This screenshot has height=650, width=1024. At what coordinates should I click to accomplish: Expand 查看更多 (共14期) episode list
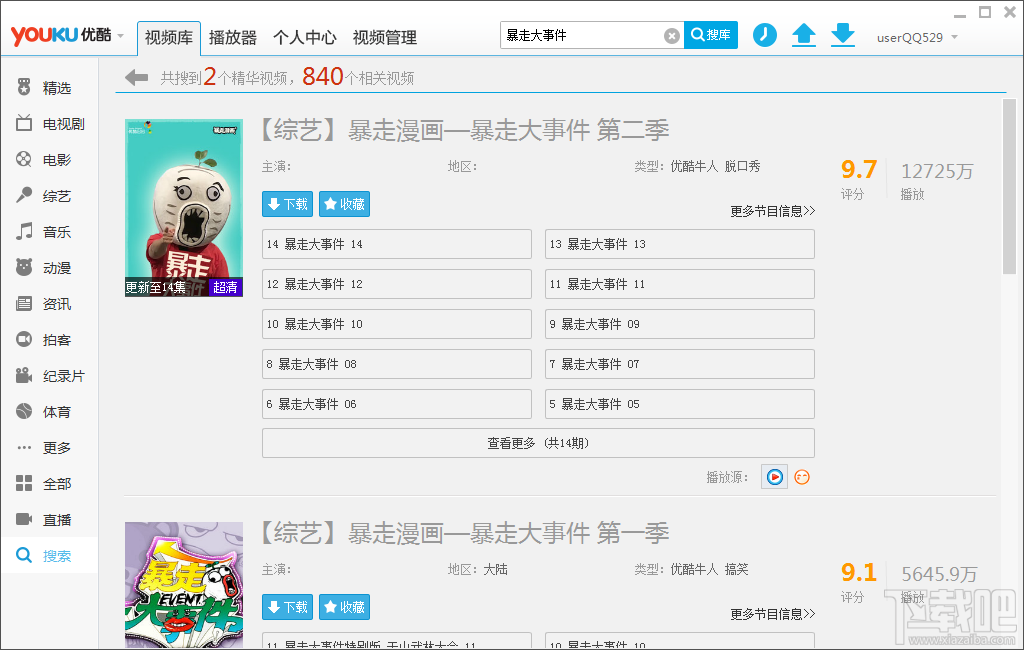538,443
